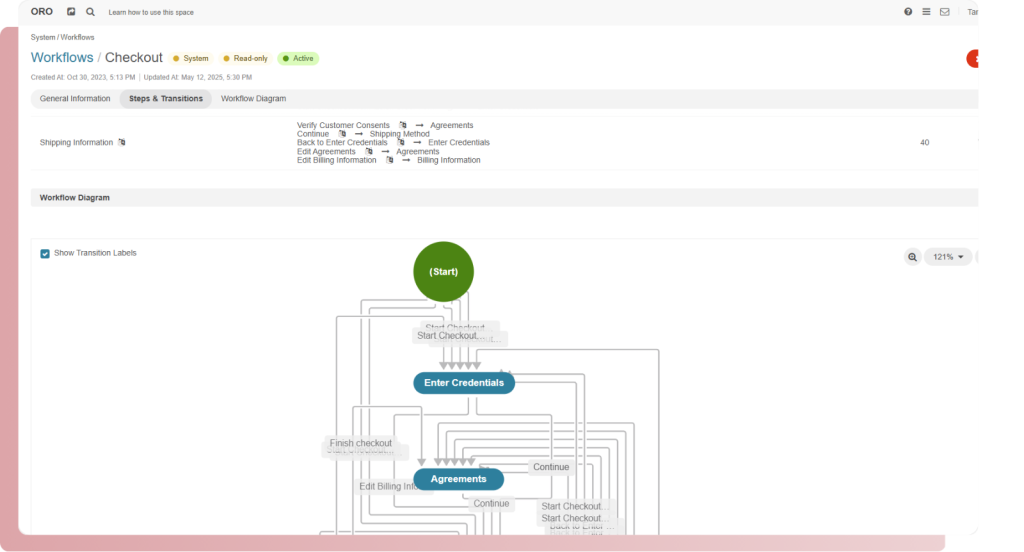Select the Steps & Transitions tab
Viewport: 1024px width, 552px height.
(x=166, y=99)
